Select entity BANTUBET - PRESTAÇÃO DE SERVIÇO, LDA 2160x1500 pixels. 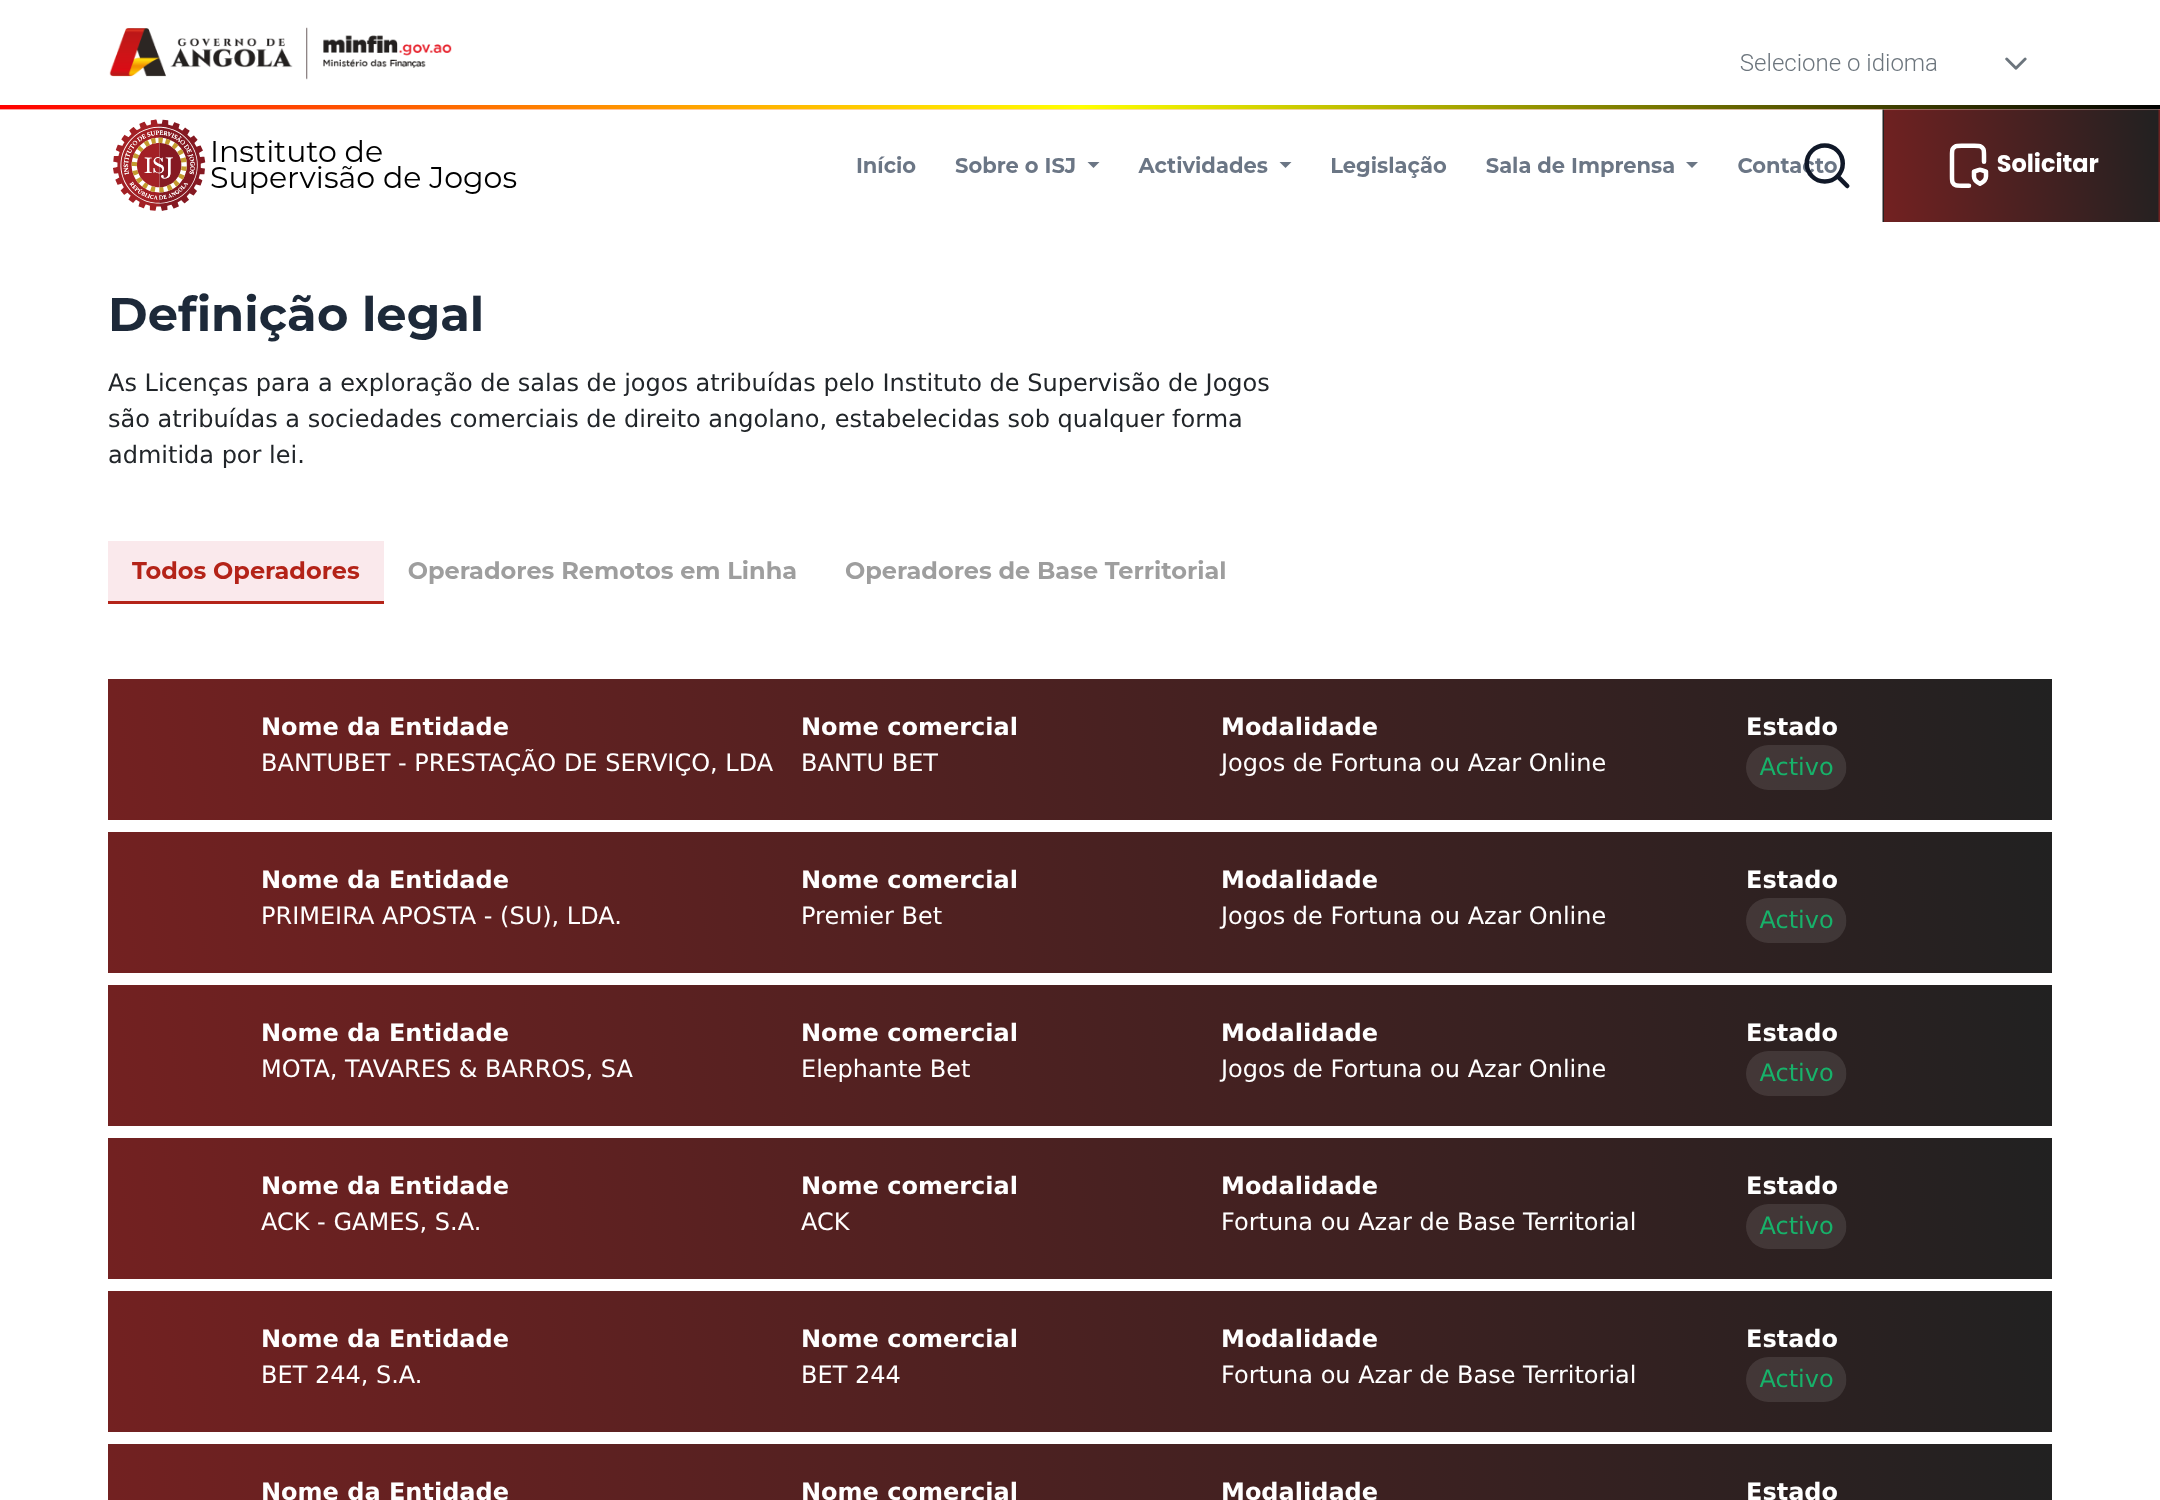click(517, 763)
